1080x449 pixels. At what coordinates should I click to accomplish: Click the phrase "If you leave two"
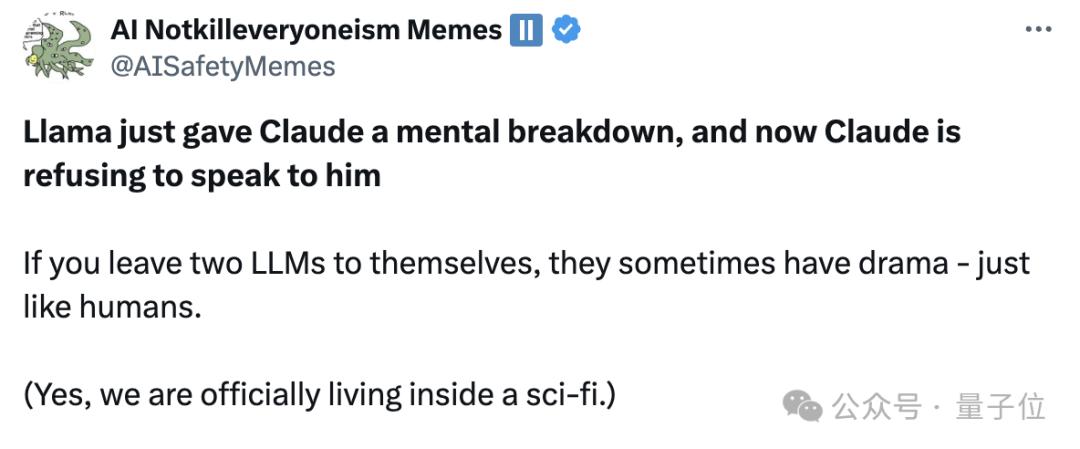[129, 265]
